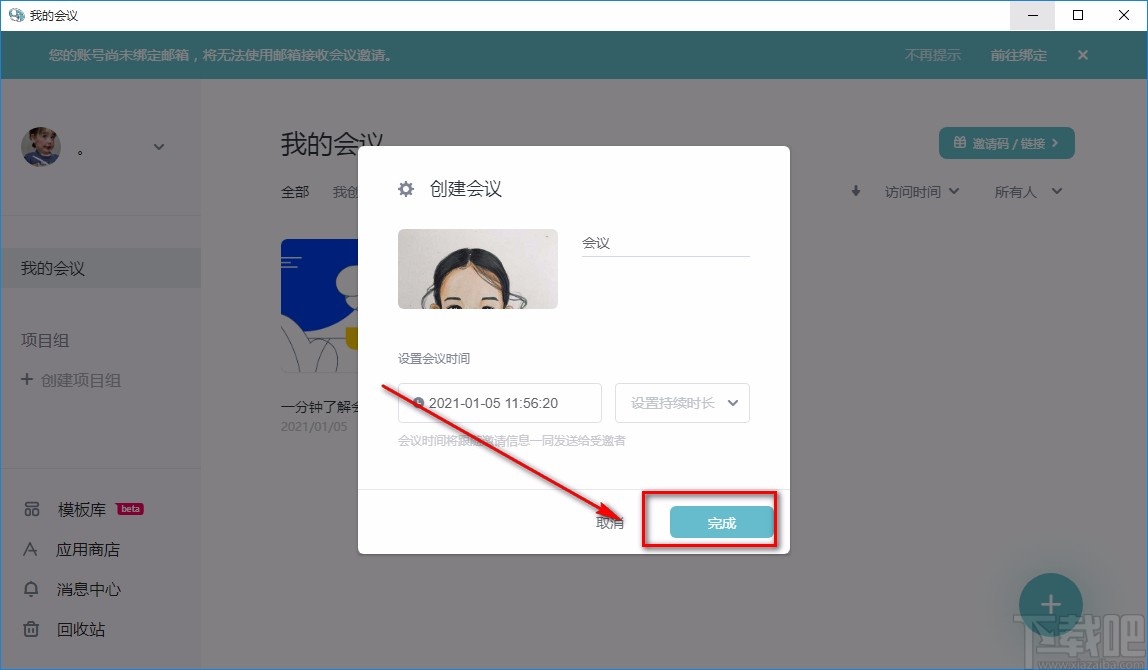Click the 会议 meeting name input field
Image resolution: width=1148 pixels, height=670 pixels.
[663, 243]
